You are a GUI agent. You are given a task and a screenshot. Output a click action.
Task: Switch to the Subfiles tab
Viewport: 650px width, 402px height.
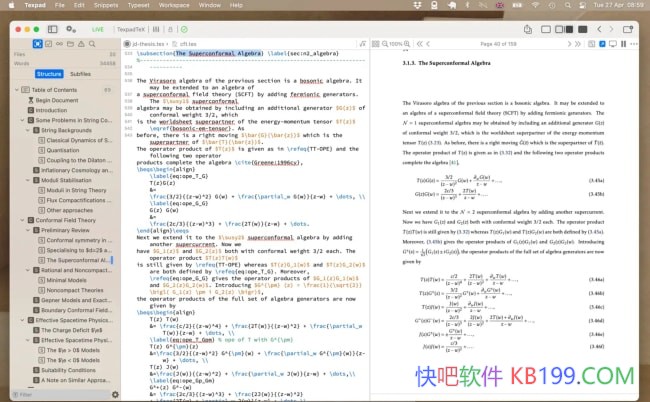coord(81,74)
